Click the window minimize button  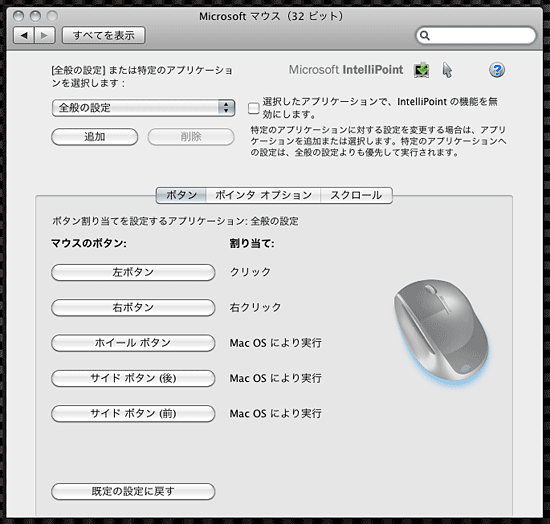(x=35, y=16)
